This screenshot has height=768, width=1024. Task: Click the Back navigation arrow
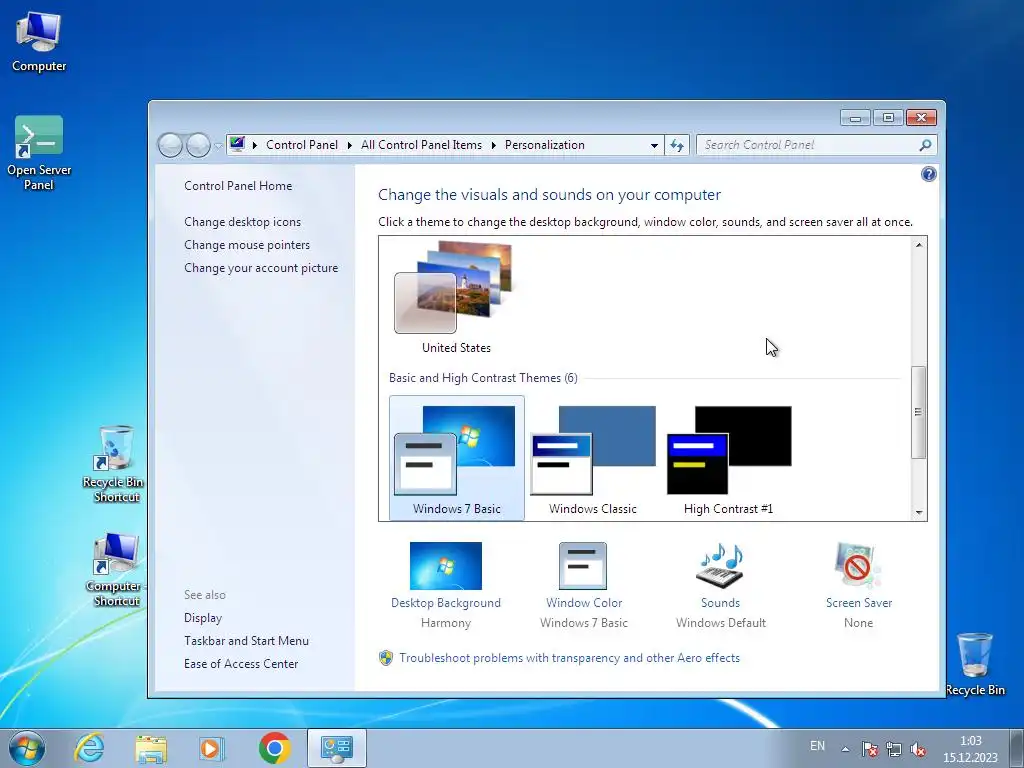coord(170,145)
